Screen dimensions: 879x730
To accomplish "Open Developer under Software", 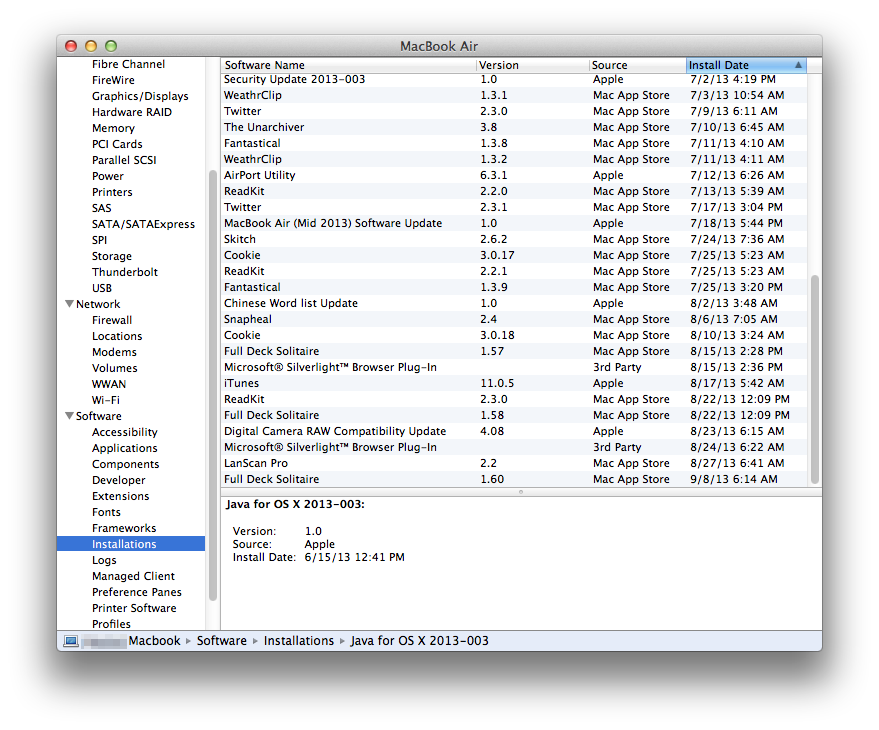I will (118, 480).
